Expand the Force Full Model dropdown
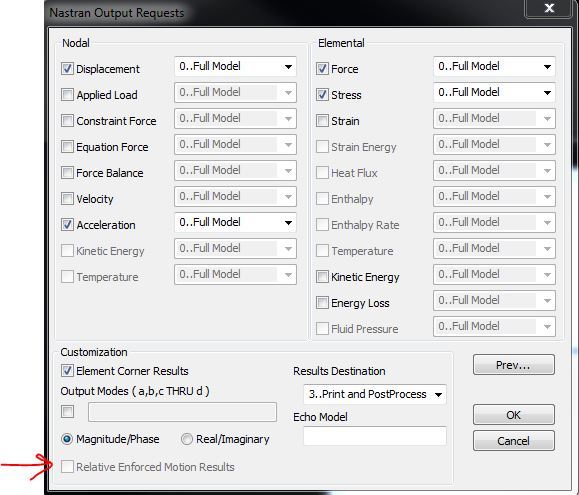This screenshot has height=495, width=579. tap(494, 66)
